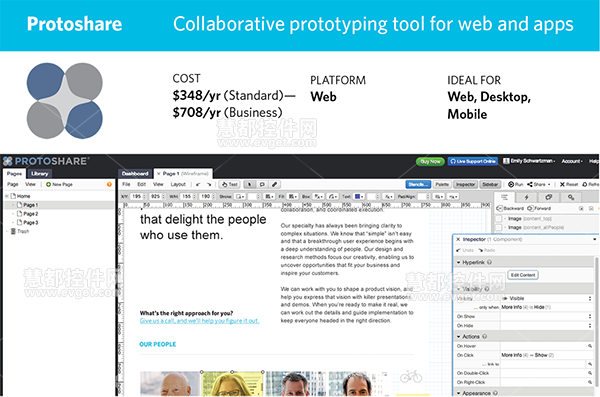Select the pointer selection tool

pyautogui.click(x=249, y=185)
